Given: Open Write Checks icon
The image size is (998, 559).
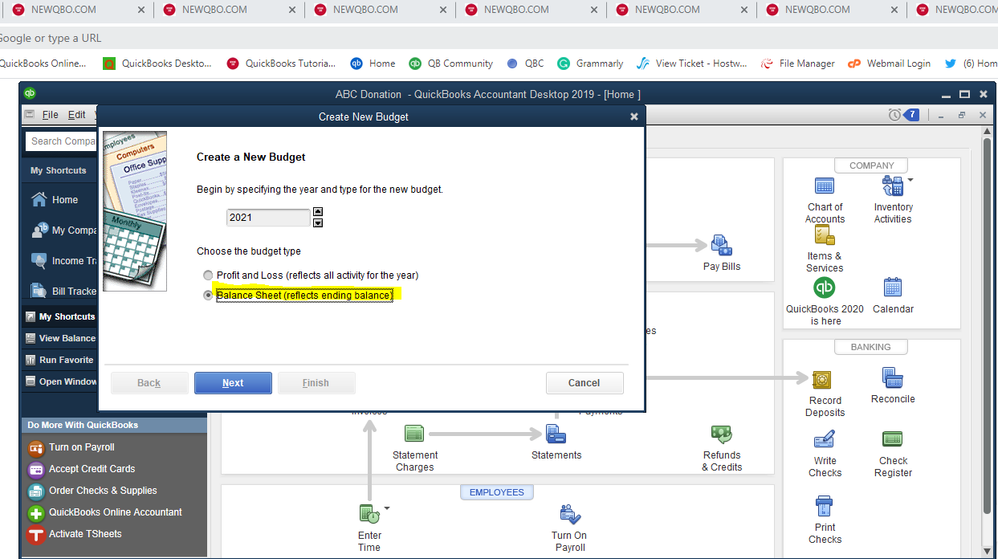Looking at the screenshot, I should pyautogui.click(x=824, y=440).
